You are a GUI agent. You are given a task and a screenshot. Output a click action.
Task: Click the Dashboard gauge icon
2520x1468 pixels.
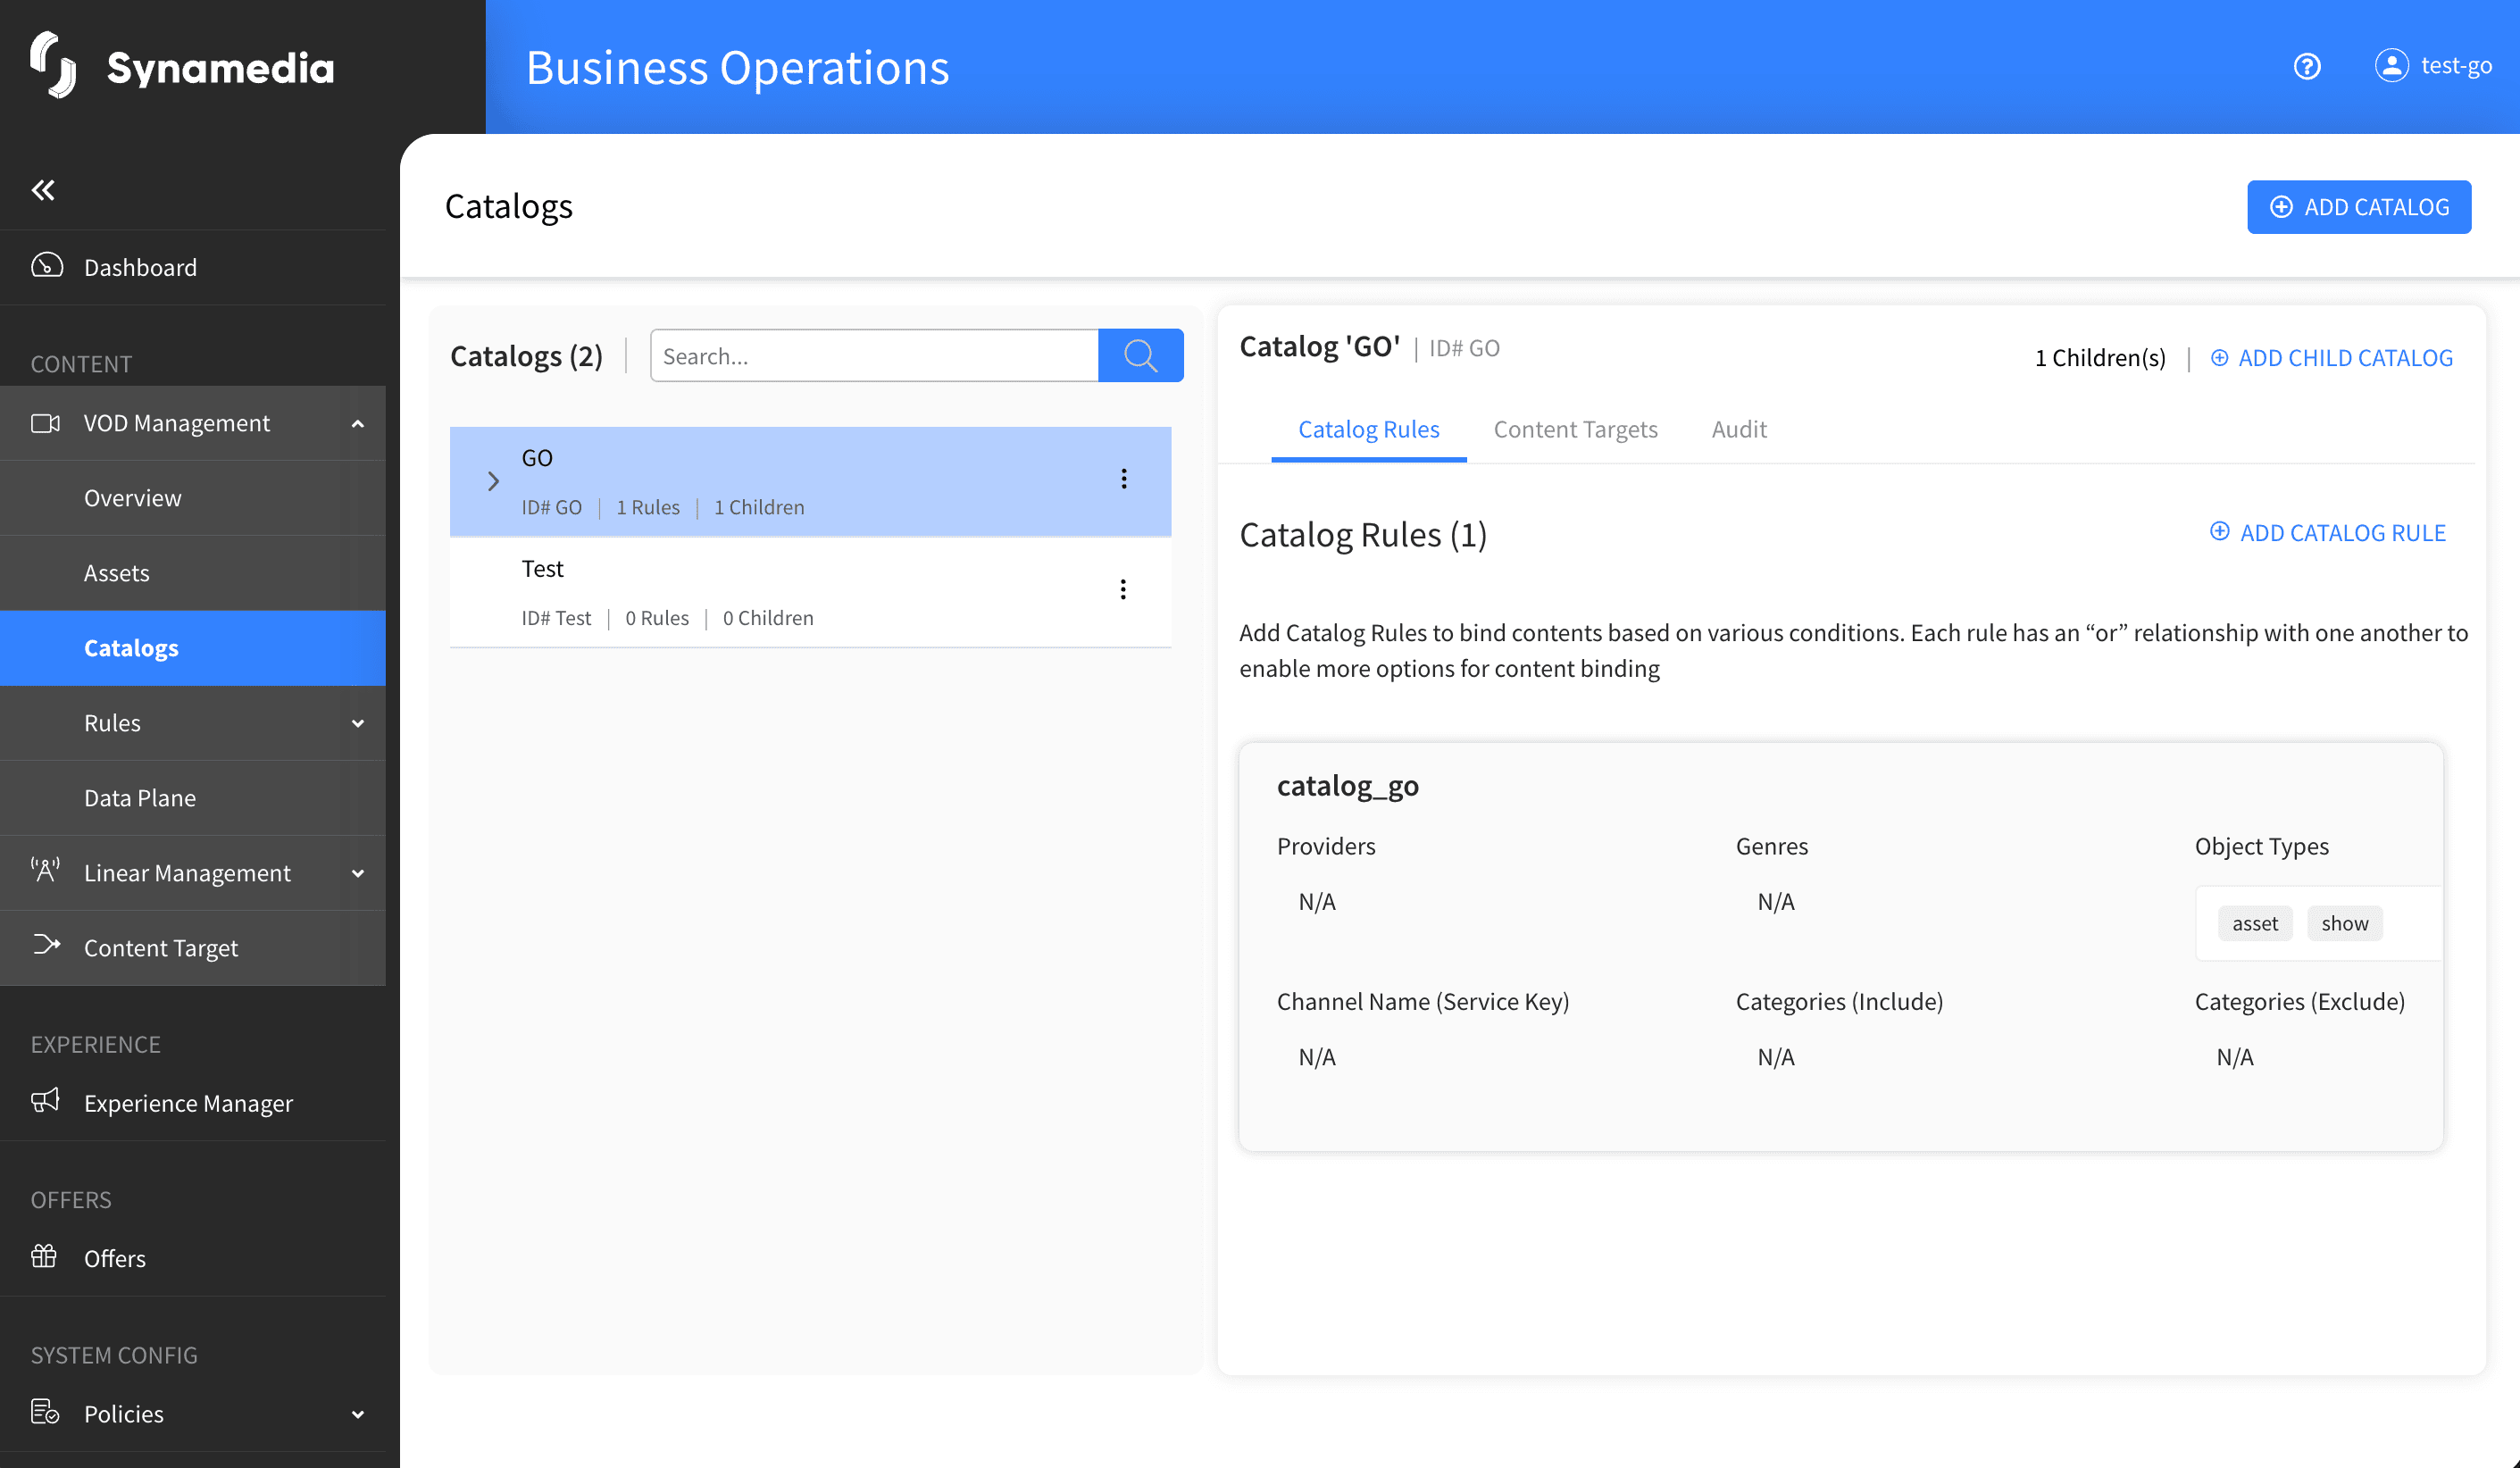pyautogui.click(x=46, y=266)
